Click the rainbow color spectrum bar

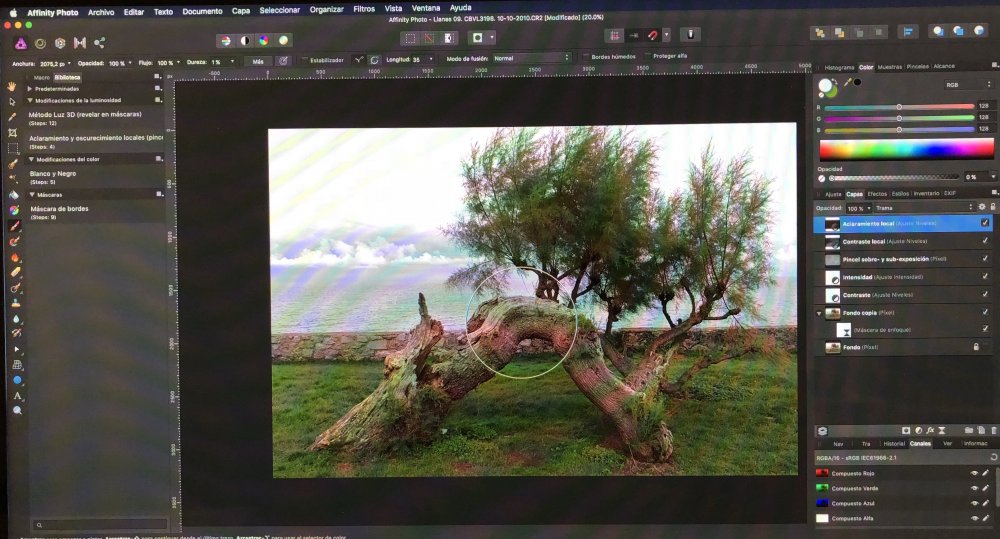coord(898,150)
